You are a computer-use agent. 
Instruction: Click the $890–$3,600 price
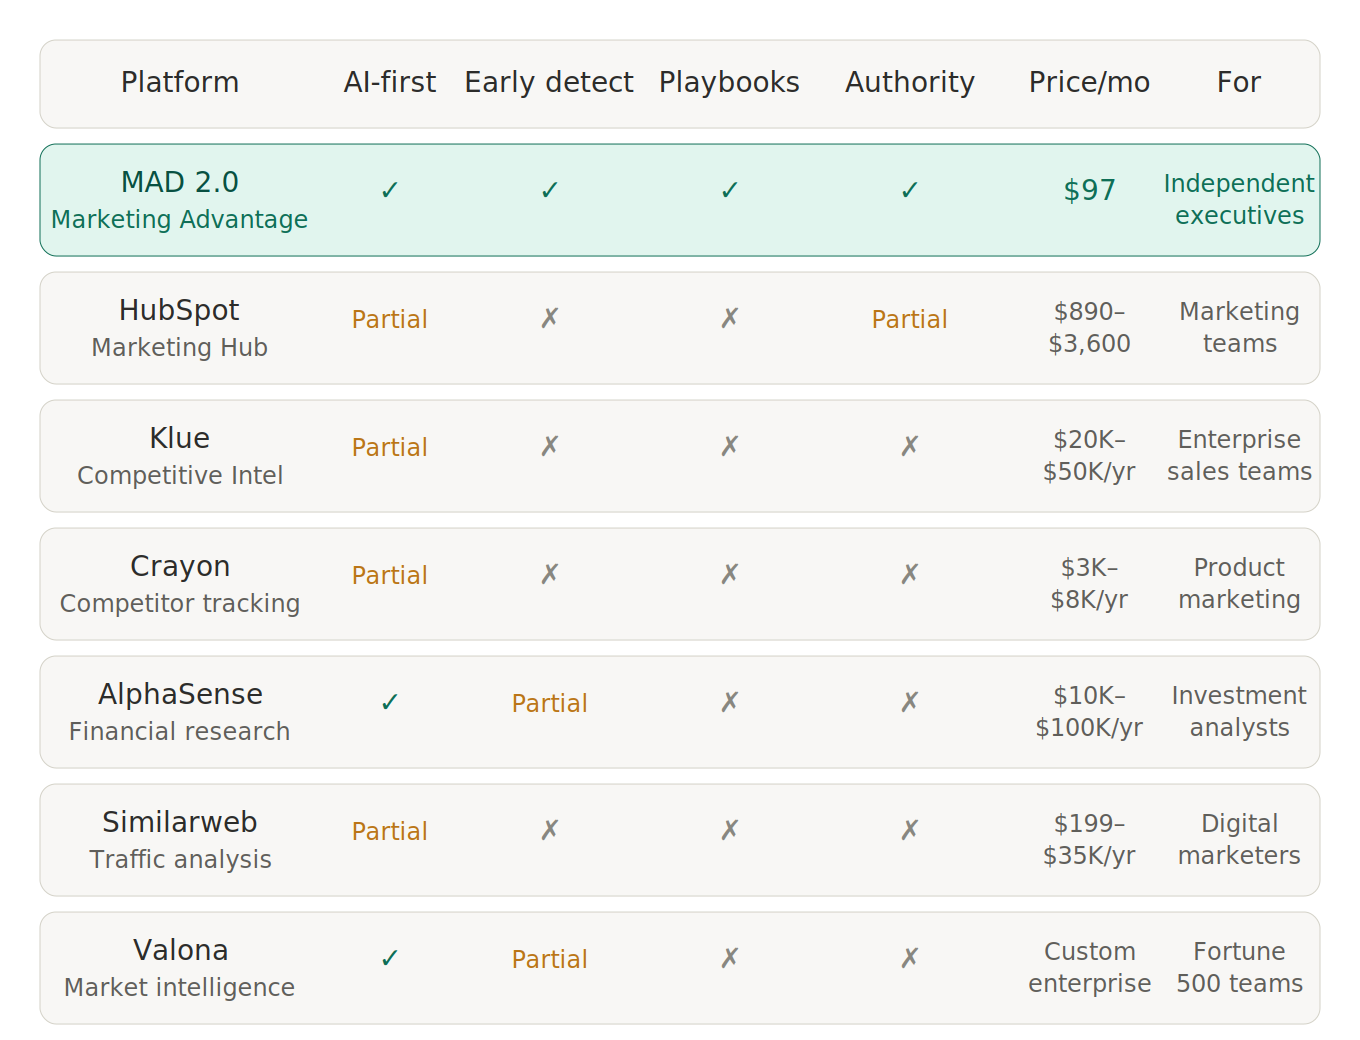(1089, 327)
